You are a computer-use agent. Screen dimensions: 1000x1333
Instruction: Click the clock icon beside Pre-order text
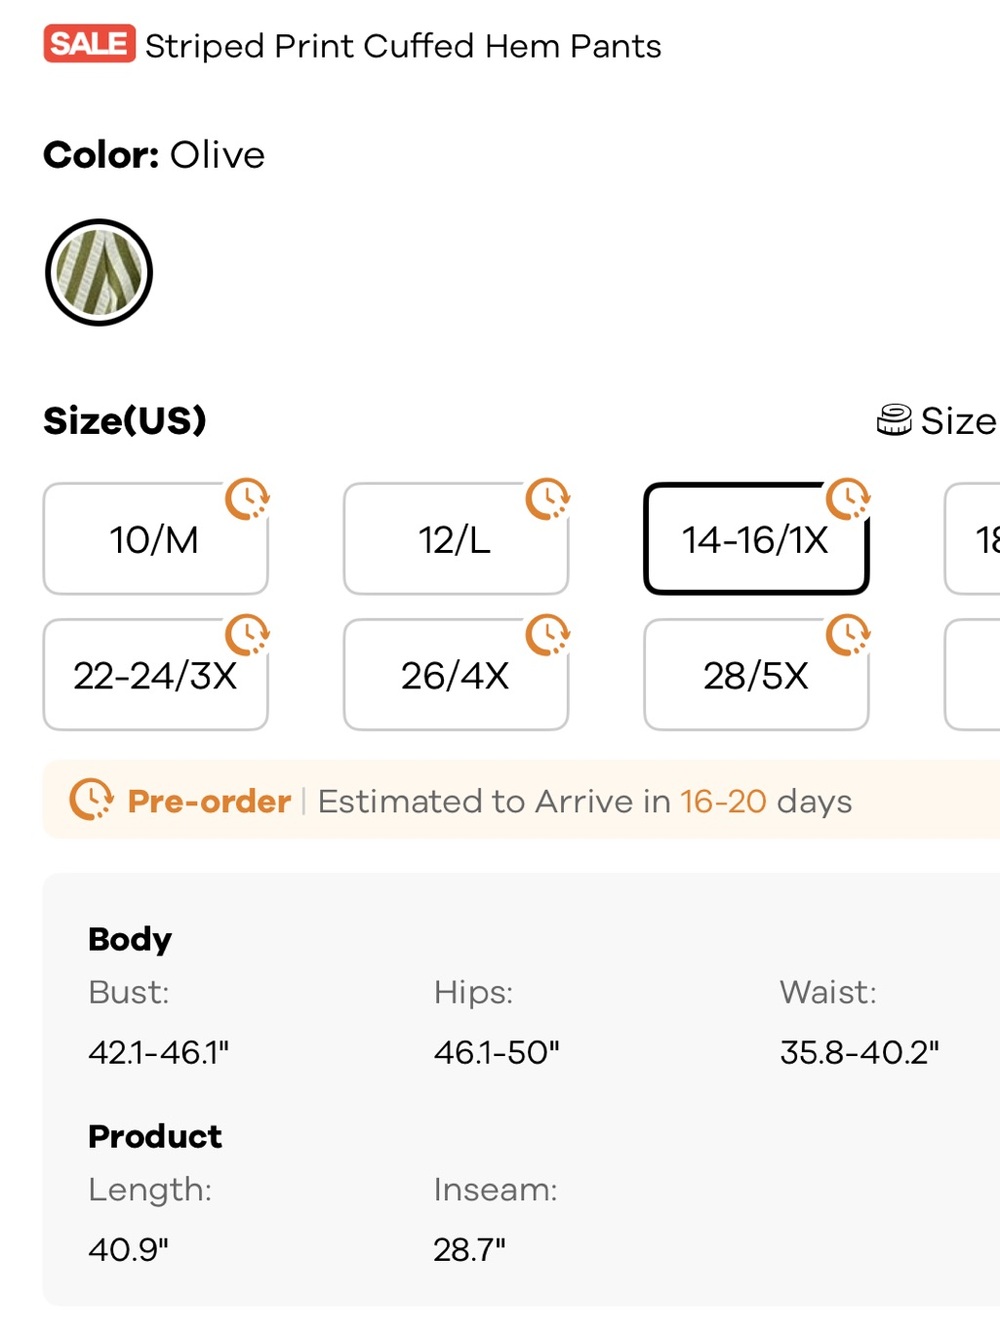tap(91, 800)
